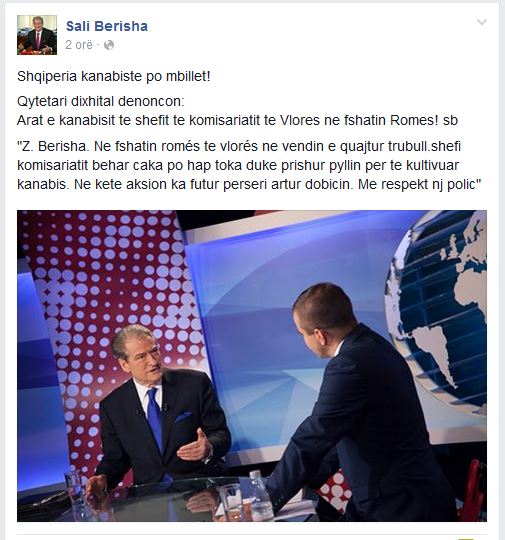505x540 pixels.
Task: Click the public globe privacy icon
Action: pos(109,45)
